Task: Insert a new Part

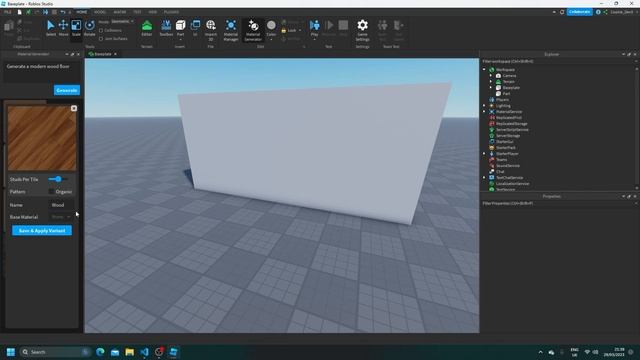Action: click(180, 28)
